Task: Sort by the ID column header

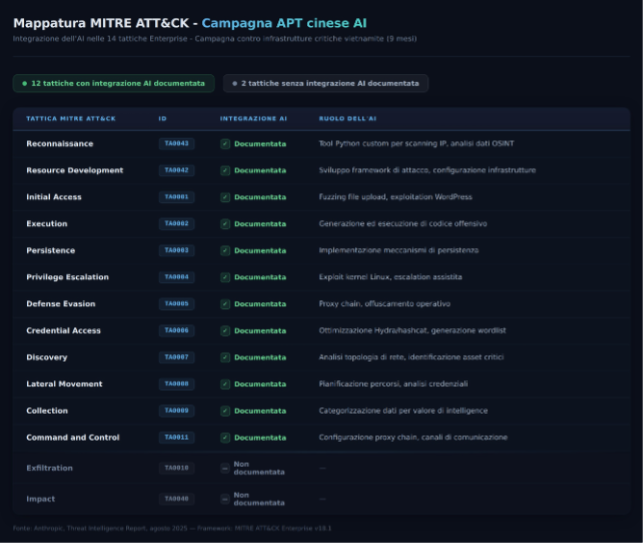Action: (163, 119)
